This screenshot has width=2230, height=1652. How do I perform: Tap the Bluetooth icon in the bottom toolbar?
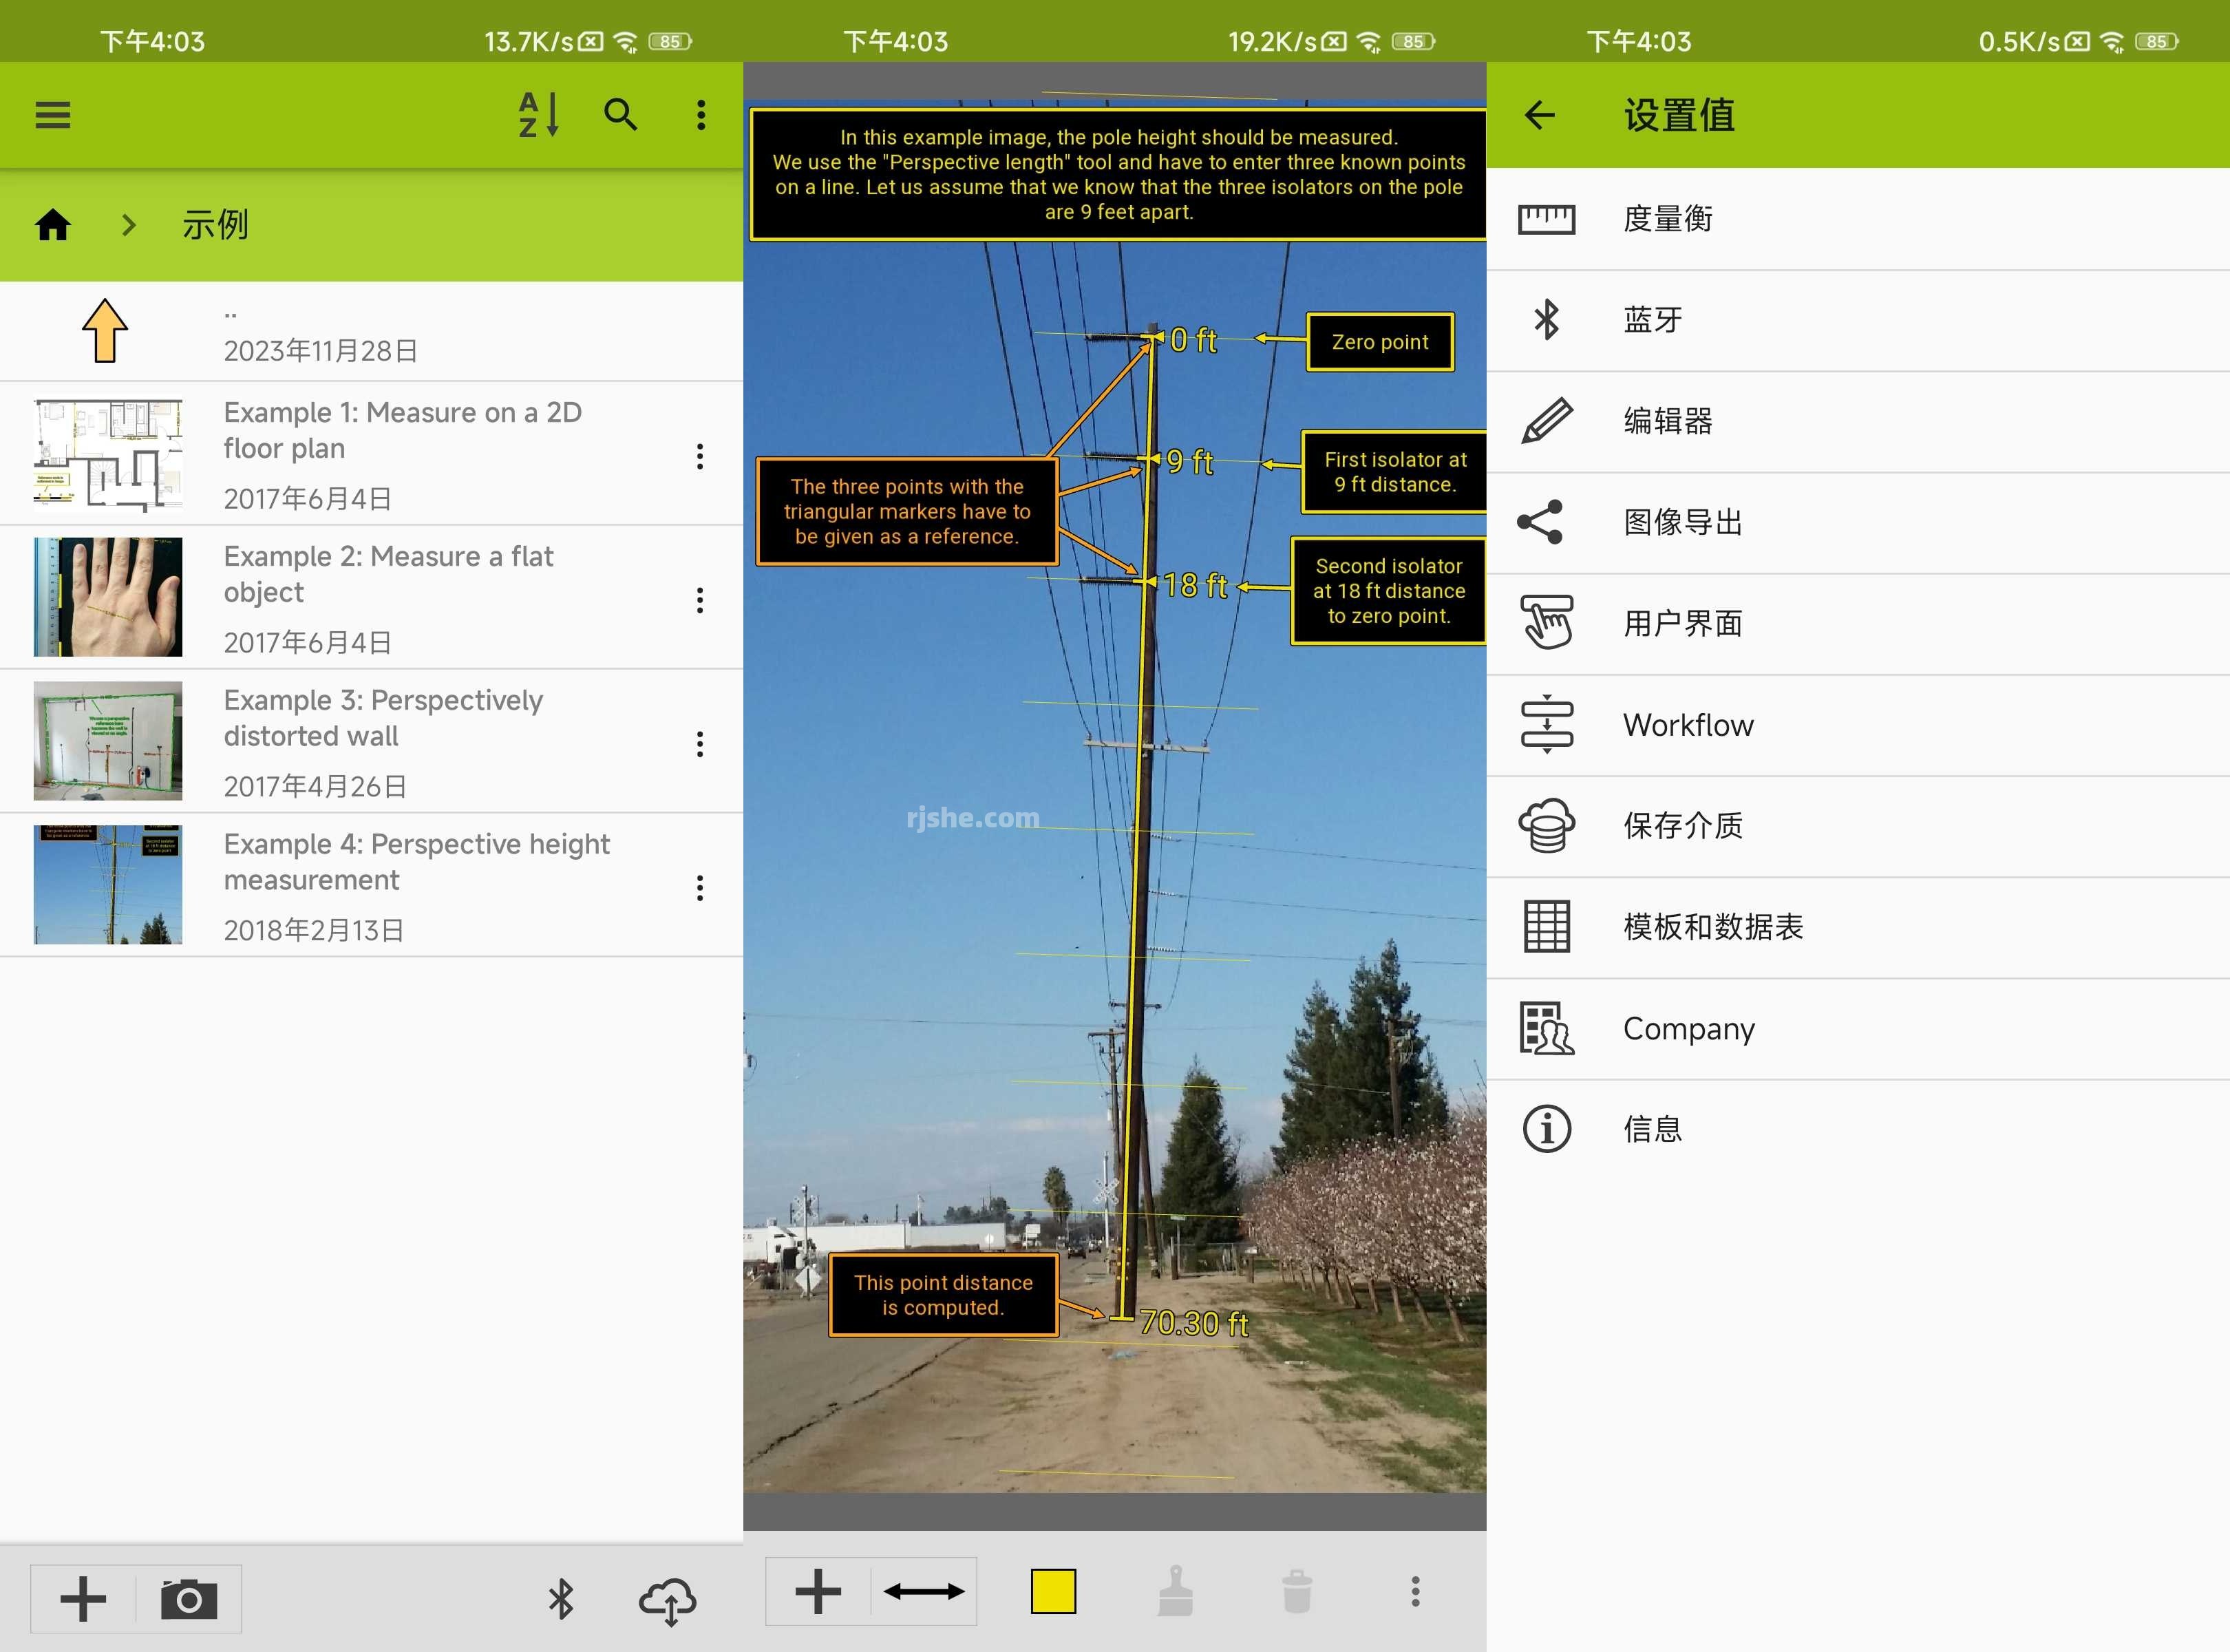561,1598
